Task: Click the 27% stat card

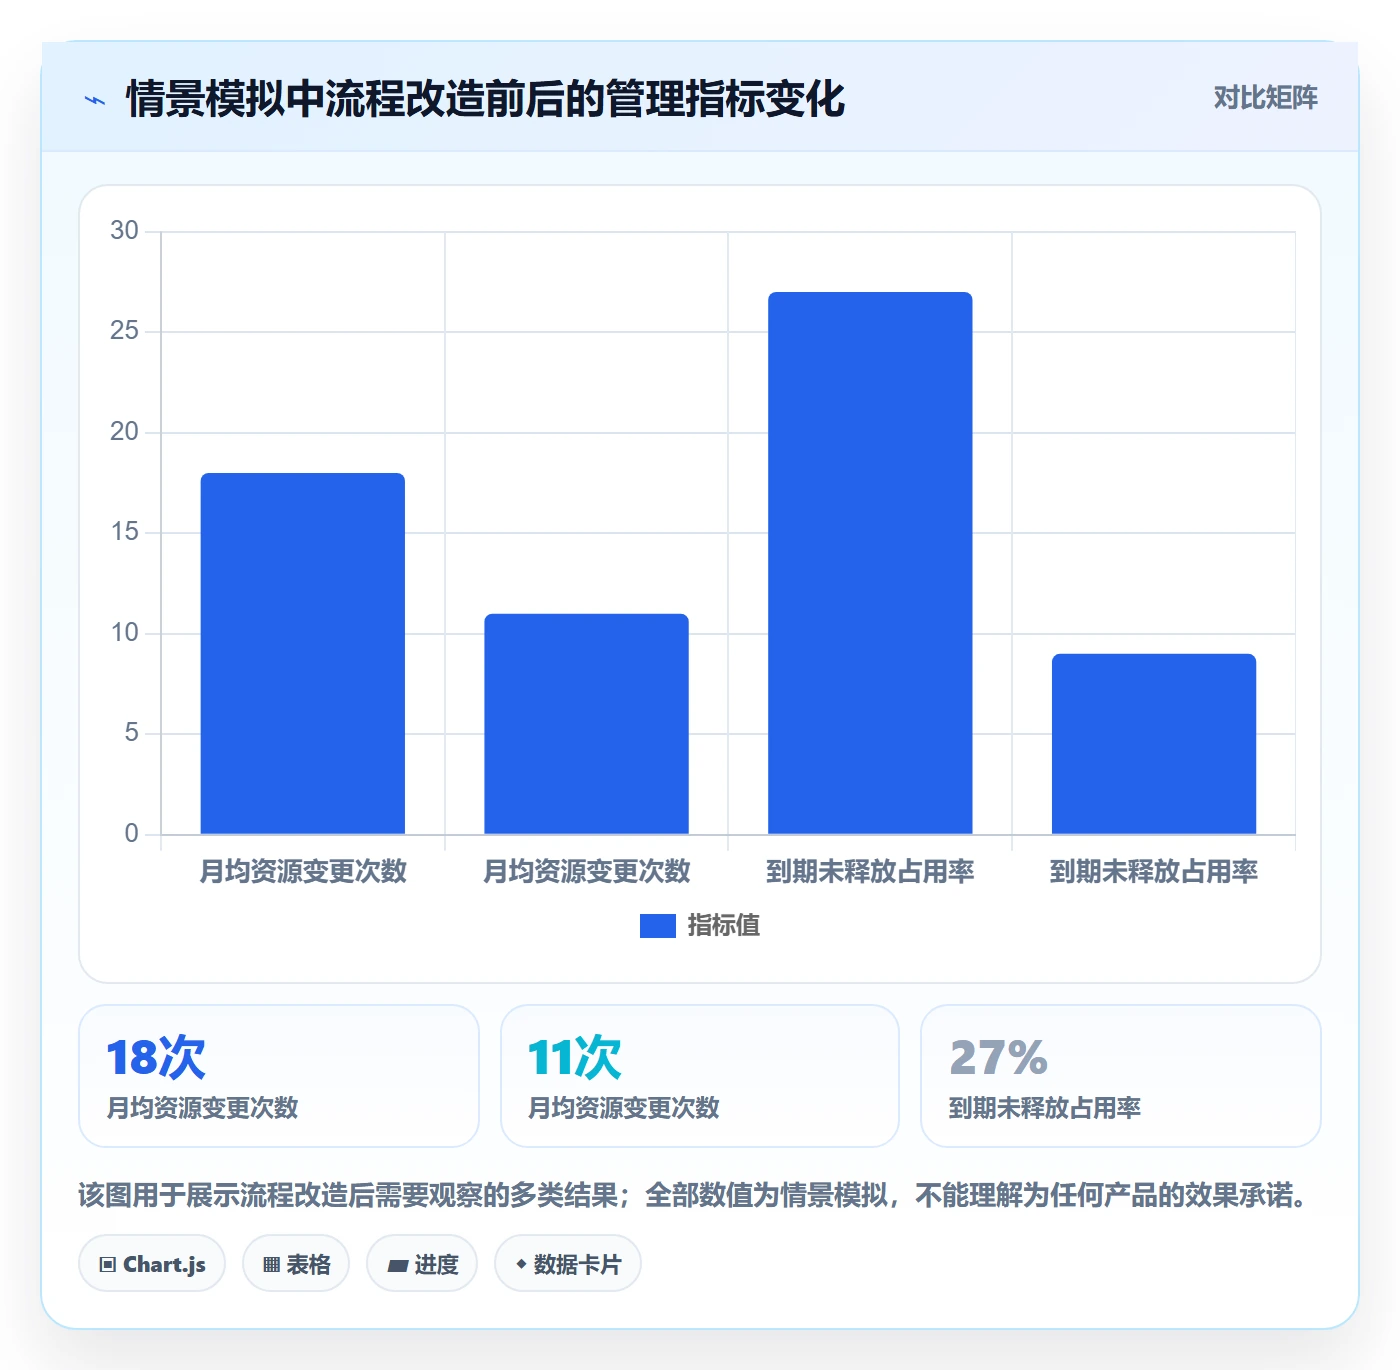Action: 1121,1076
